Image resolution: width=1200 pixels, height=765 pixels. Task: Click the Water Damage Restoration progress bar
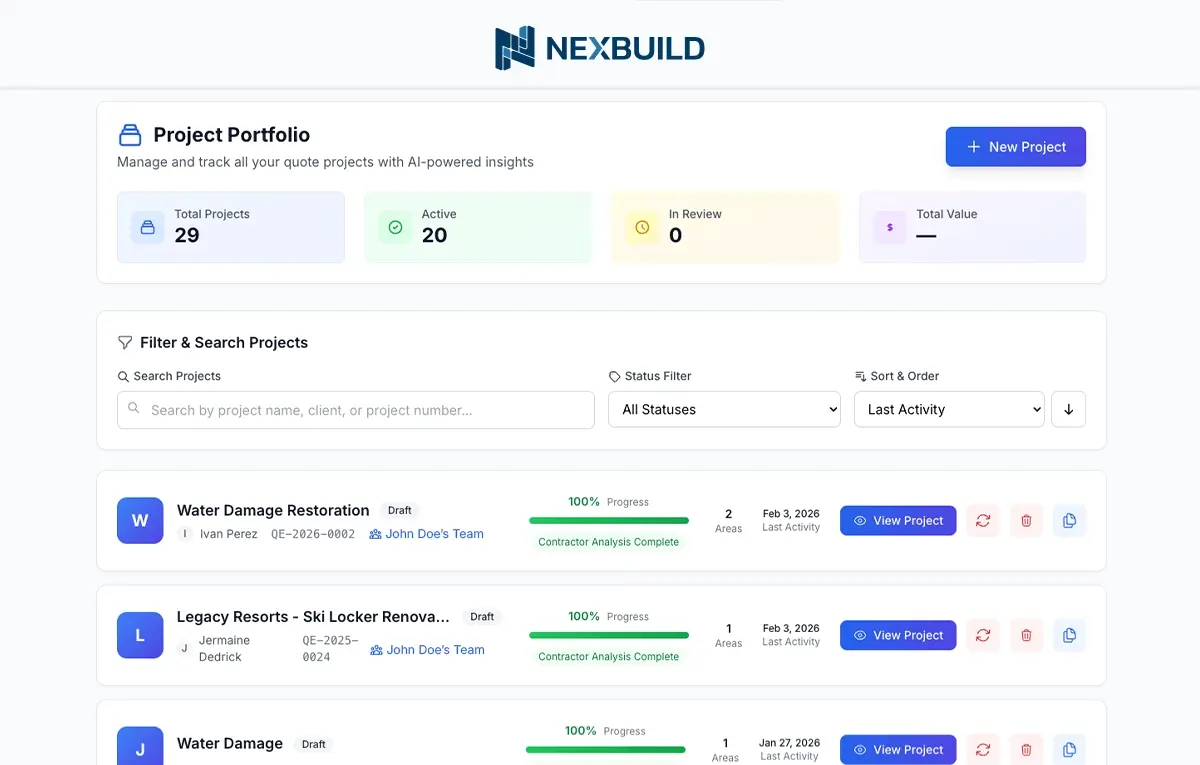(608, 521)
